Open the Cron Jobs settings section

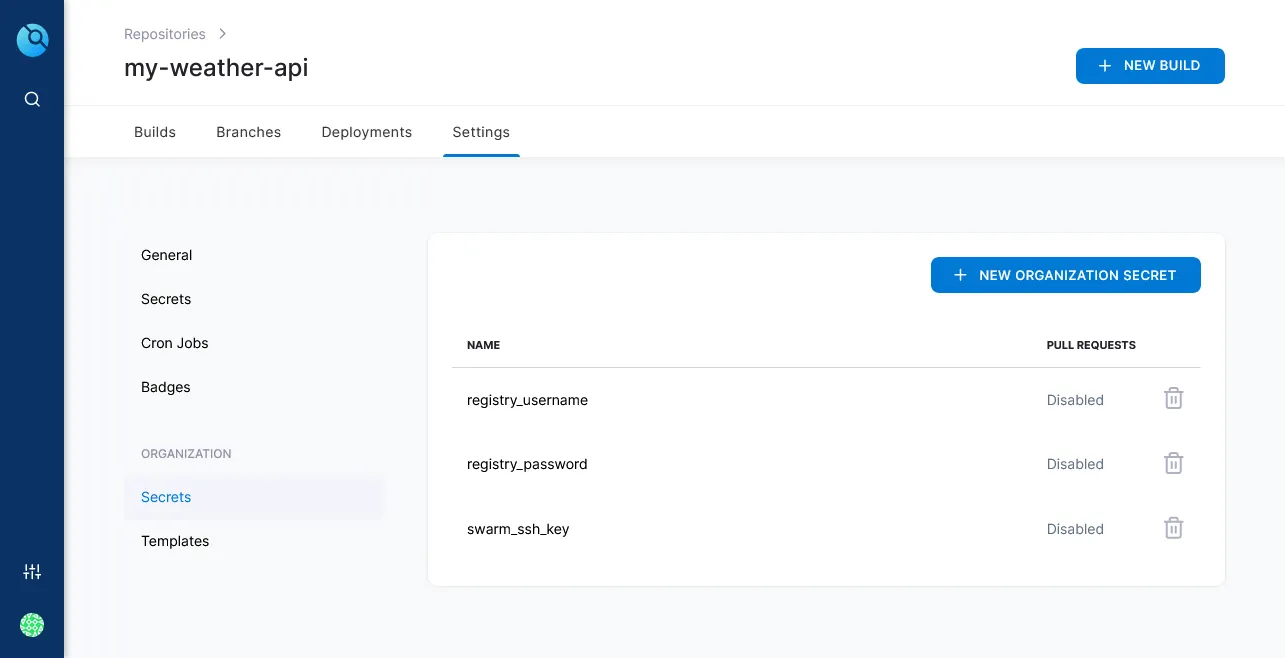[x=175, y=343]
